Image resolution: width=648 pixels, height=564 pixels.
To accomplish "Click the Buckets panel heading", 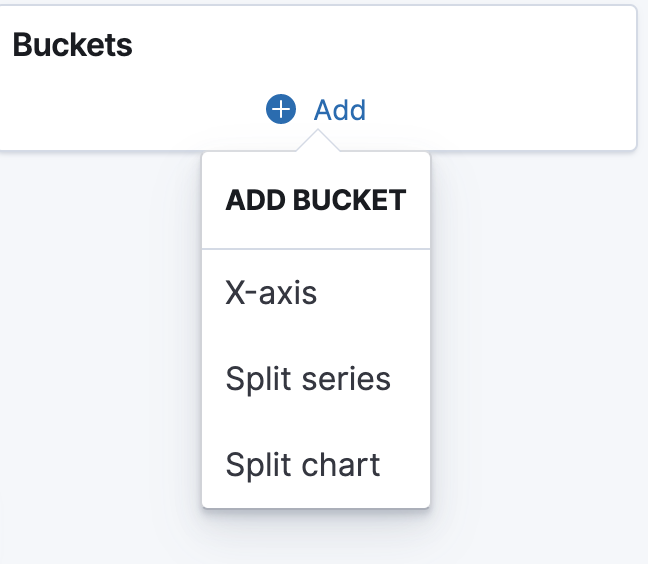I will [x=73, y=45].
